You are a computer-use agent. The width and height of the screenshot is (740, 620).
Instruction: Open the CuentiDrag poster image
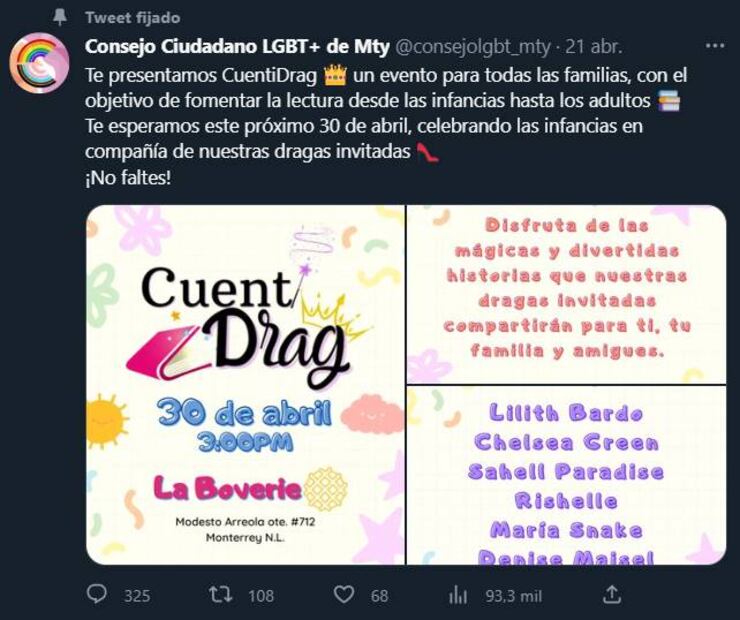(x=245, y=385)
